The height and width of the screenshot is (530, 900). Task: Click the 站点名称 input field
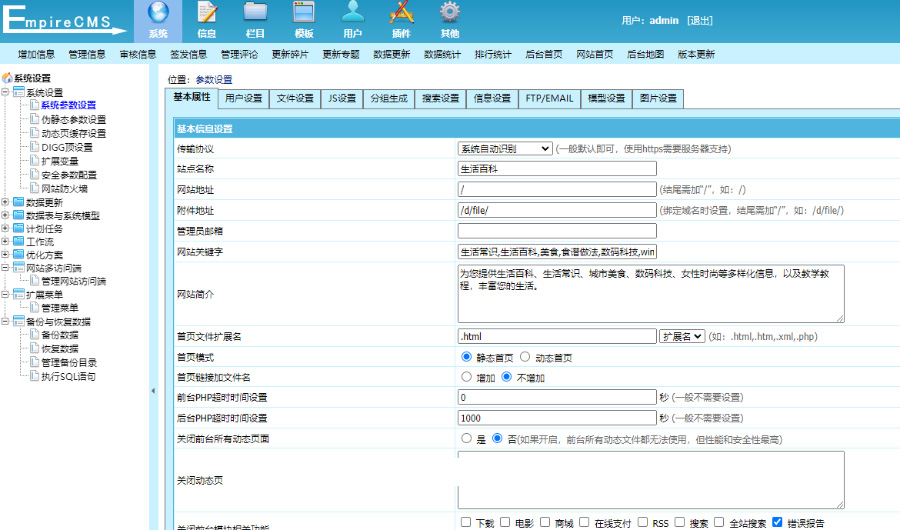point(556,168)
